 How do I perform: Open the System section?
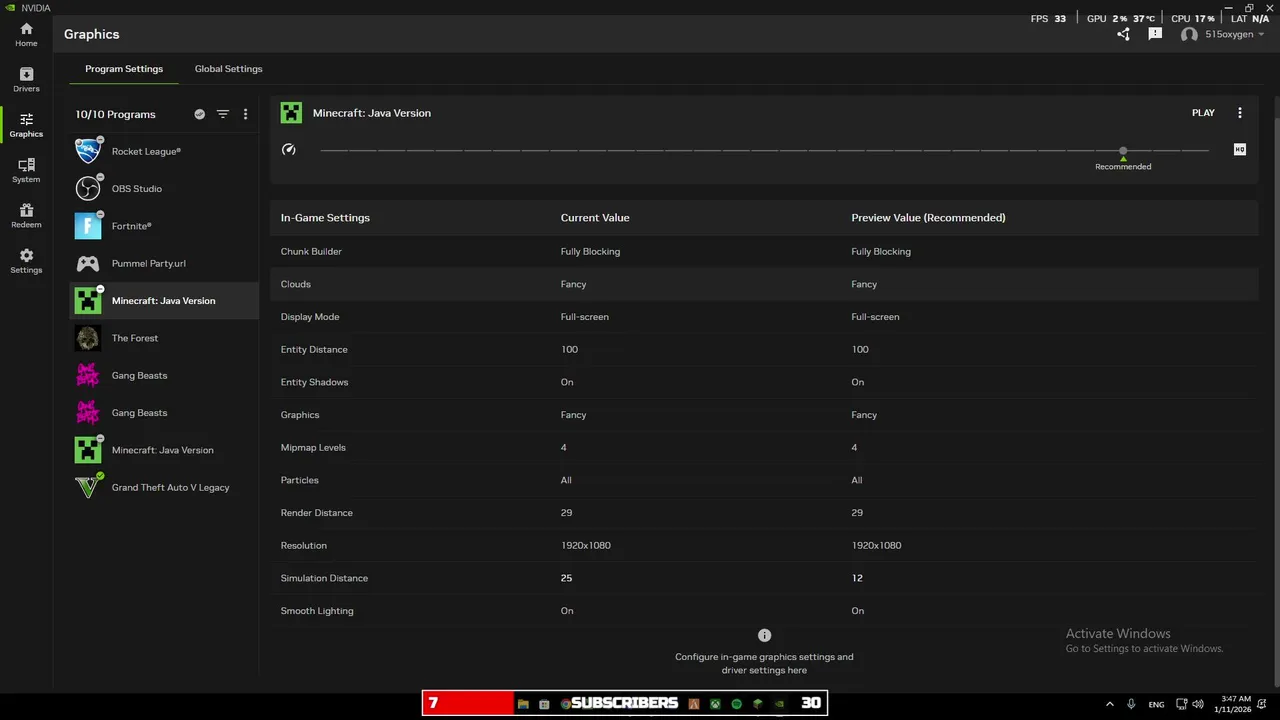click(26, 170)
